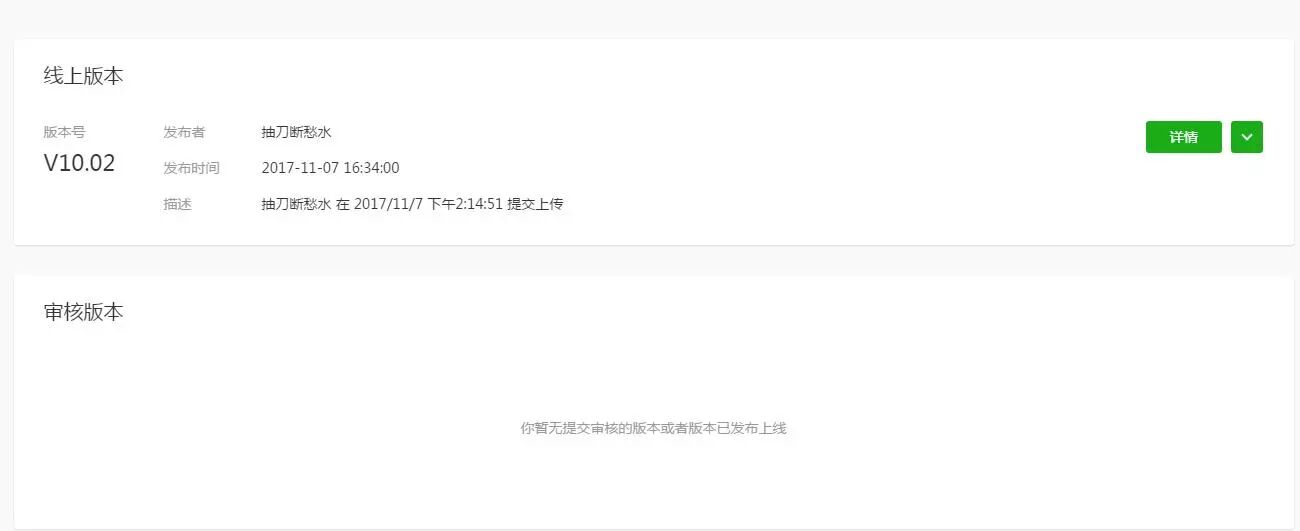The image size is (1300, 531).
Task: Click the 发布时间 field label
Action: [191, 168]
